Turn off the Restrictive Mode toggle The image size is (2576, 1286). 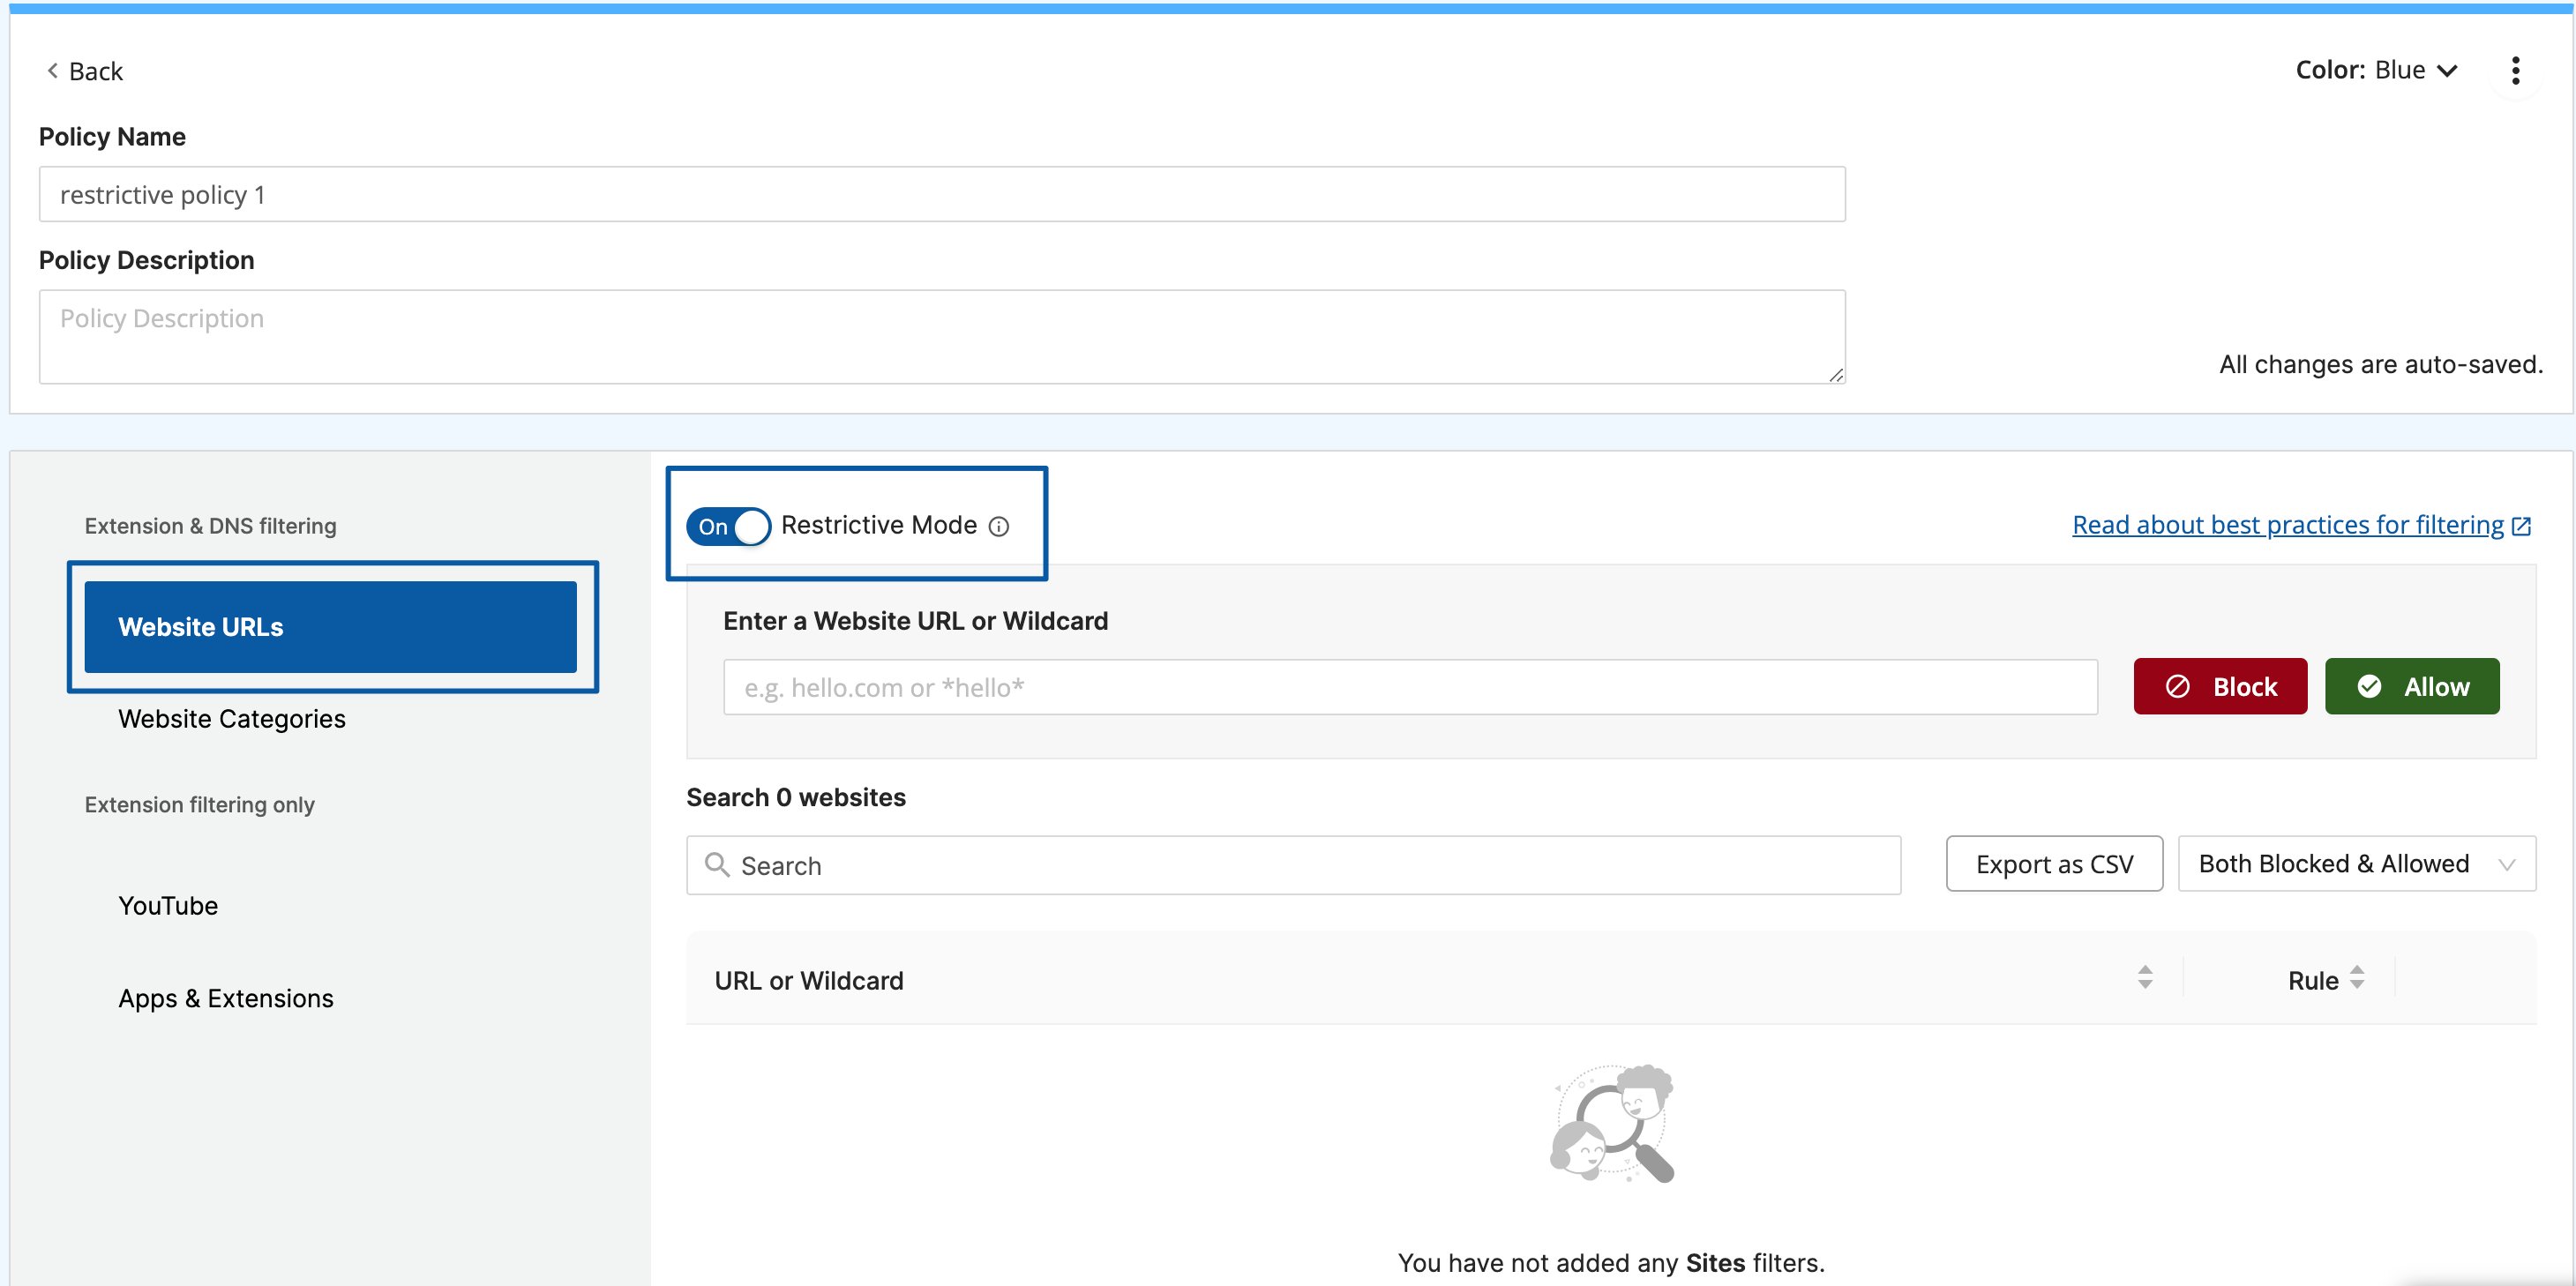[x=728, y=526]
